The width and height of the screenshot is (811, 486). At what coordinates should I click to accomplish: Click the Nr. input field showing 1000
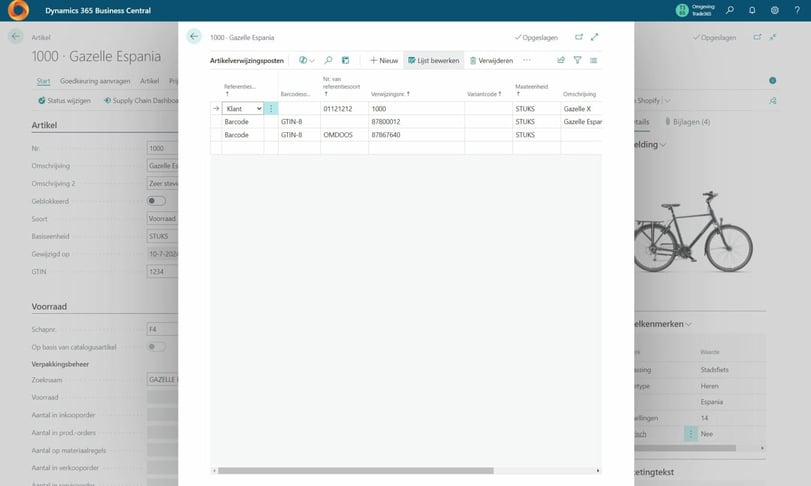(162, 148)
